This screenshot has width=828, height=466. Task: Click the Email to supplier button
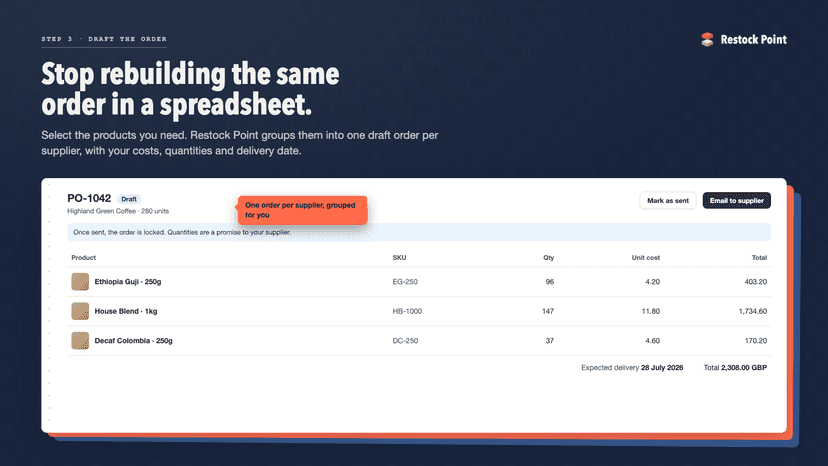click(x=737, y=201)
